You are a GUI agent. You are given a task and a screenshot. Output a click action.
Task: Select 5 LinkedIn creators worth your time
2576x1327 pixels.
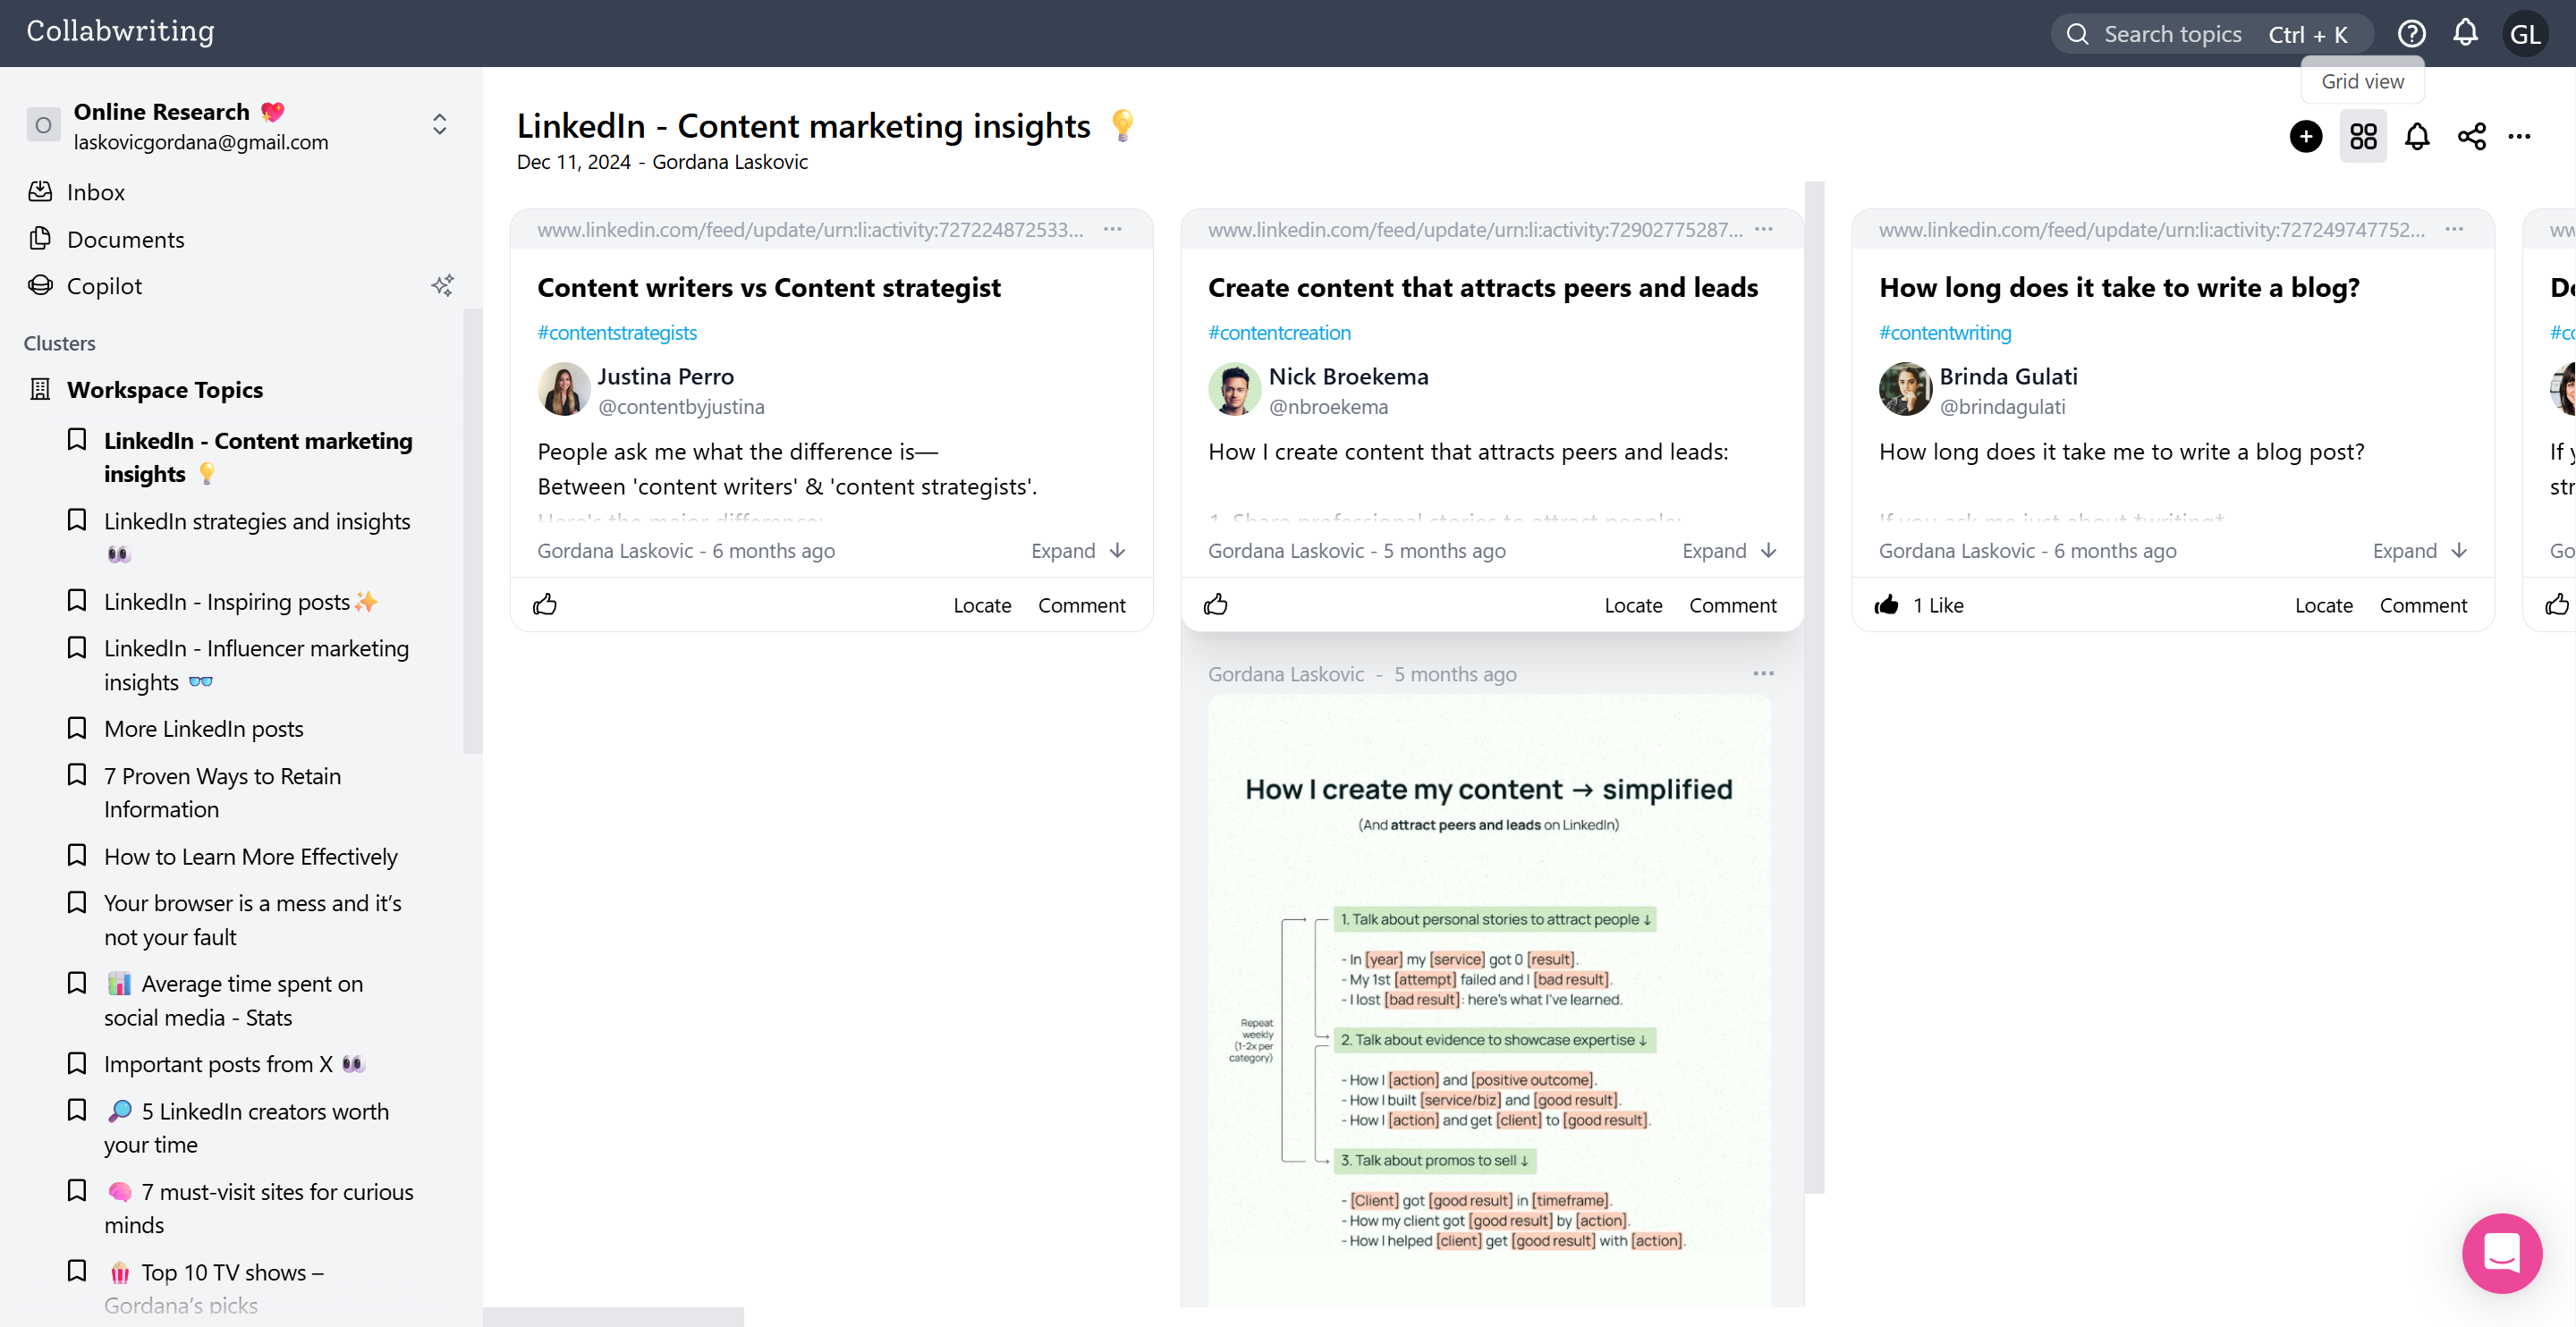[x=246, y=1128]
